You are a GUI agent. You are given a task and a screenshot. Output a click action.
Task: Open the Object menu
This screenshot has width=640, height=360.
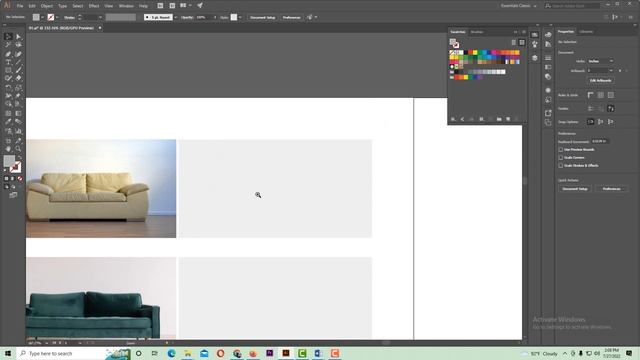click(x=47, y=6)
